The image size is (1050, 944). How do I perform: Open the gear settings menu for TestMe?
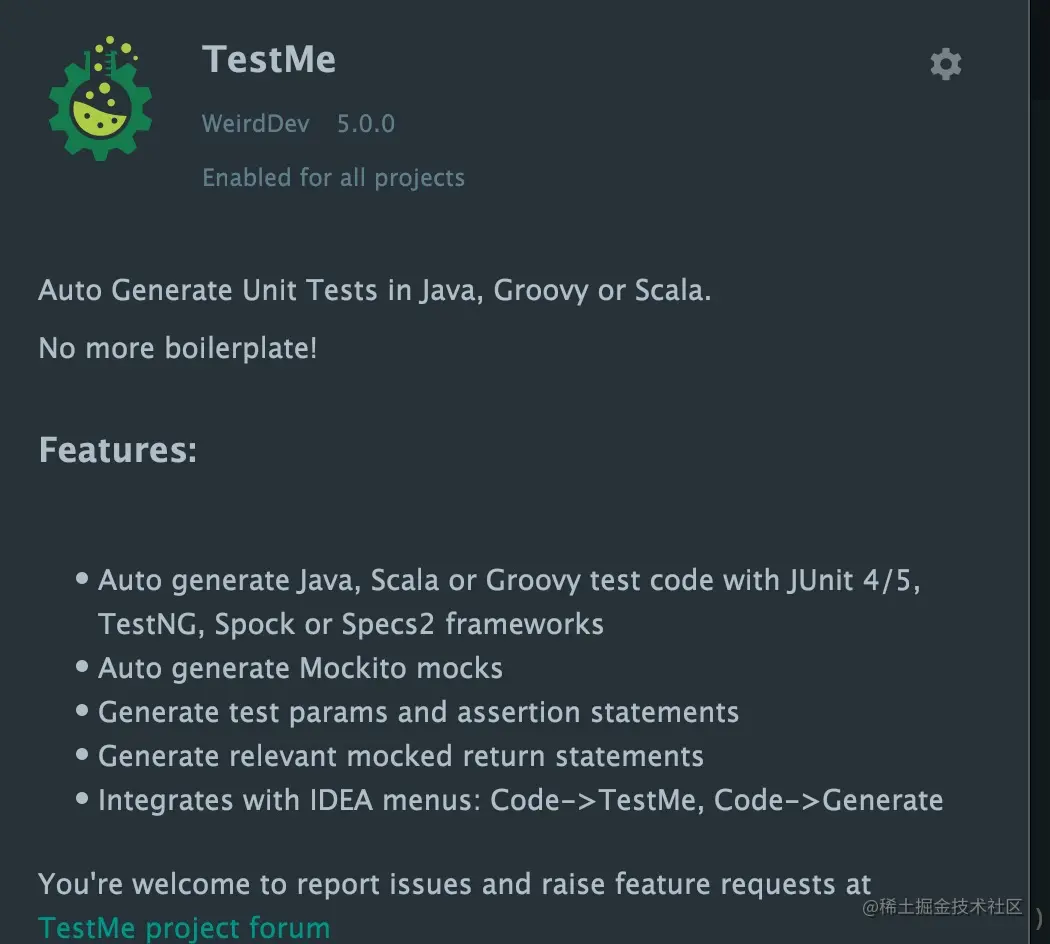[945, 64]
